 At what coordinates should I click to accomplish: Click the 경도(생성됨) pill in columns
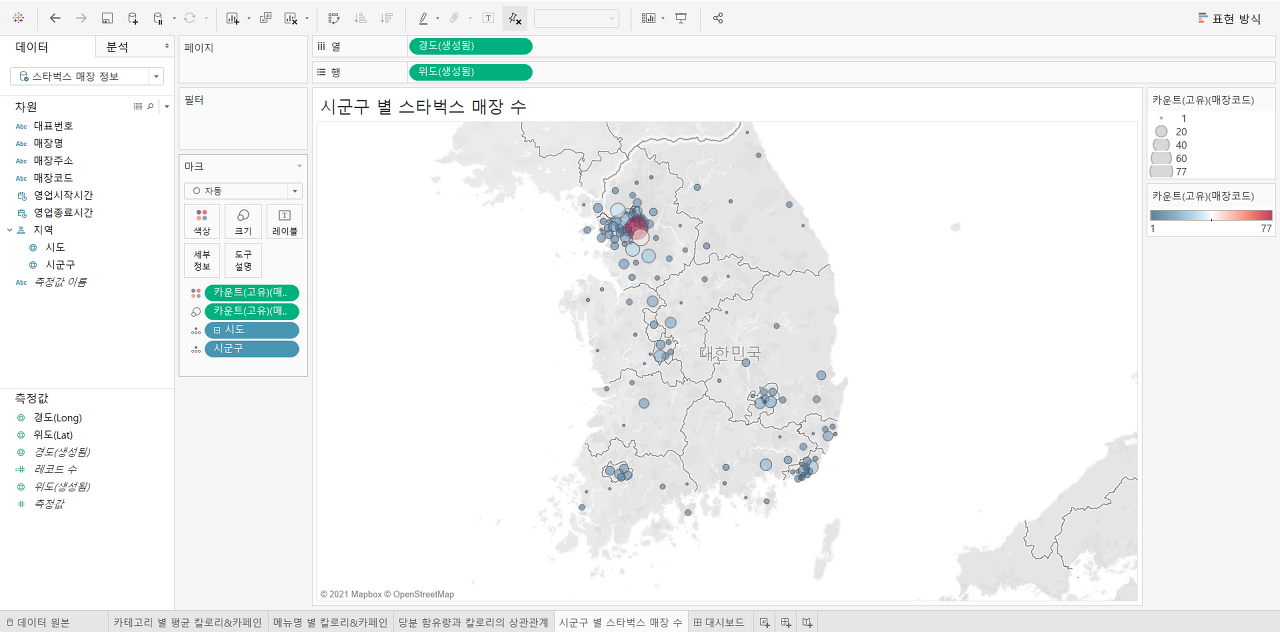[x=470, y=46]
